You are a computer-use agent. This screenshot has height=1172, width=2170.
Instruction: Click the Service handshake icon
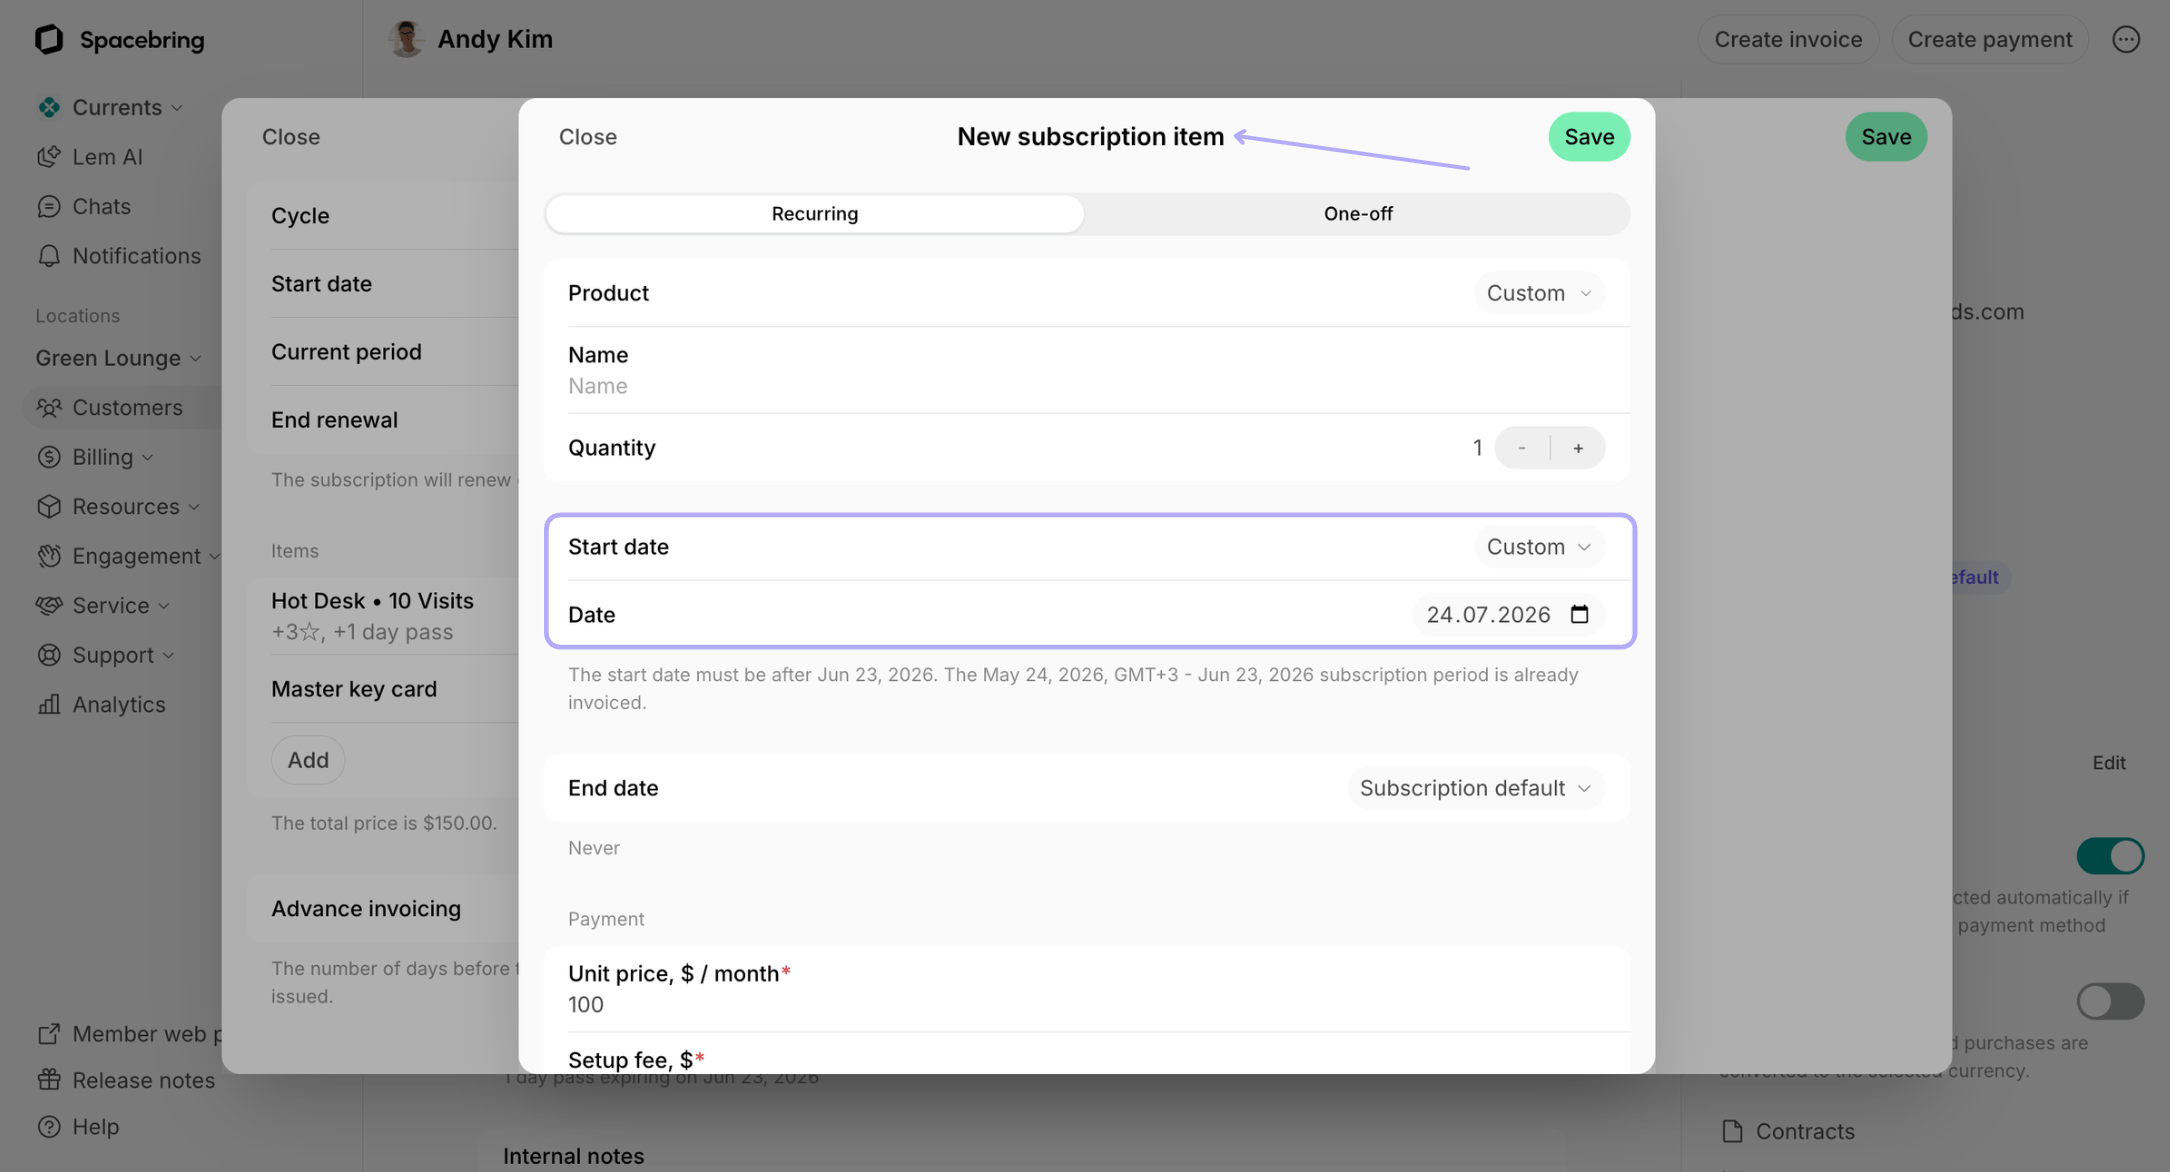click(x=48, y=606)
